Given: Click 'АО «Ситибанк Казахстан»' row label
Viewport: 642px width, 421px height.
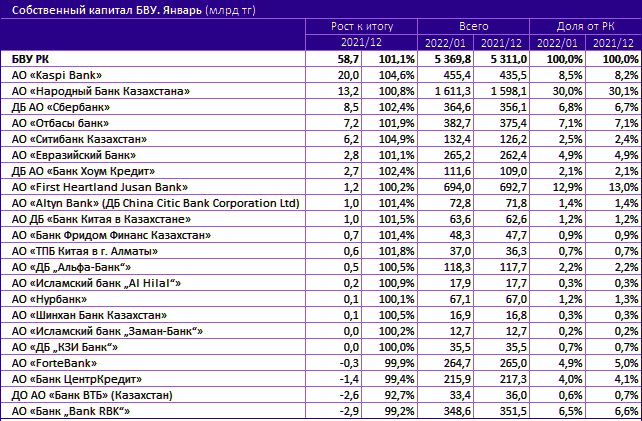Looking at the screenshot, I should pos(79,139).
